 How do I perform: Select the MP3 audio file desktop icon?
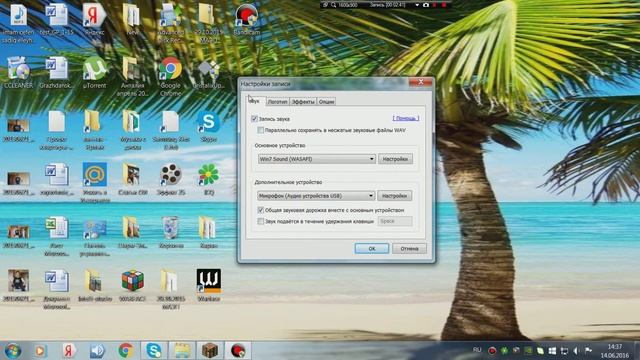pos(18,23)
